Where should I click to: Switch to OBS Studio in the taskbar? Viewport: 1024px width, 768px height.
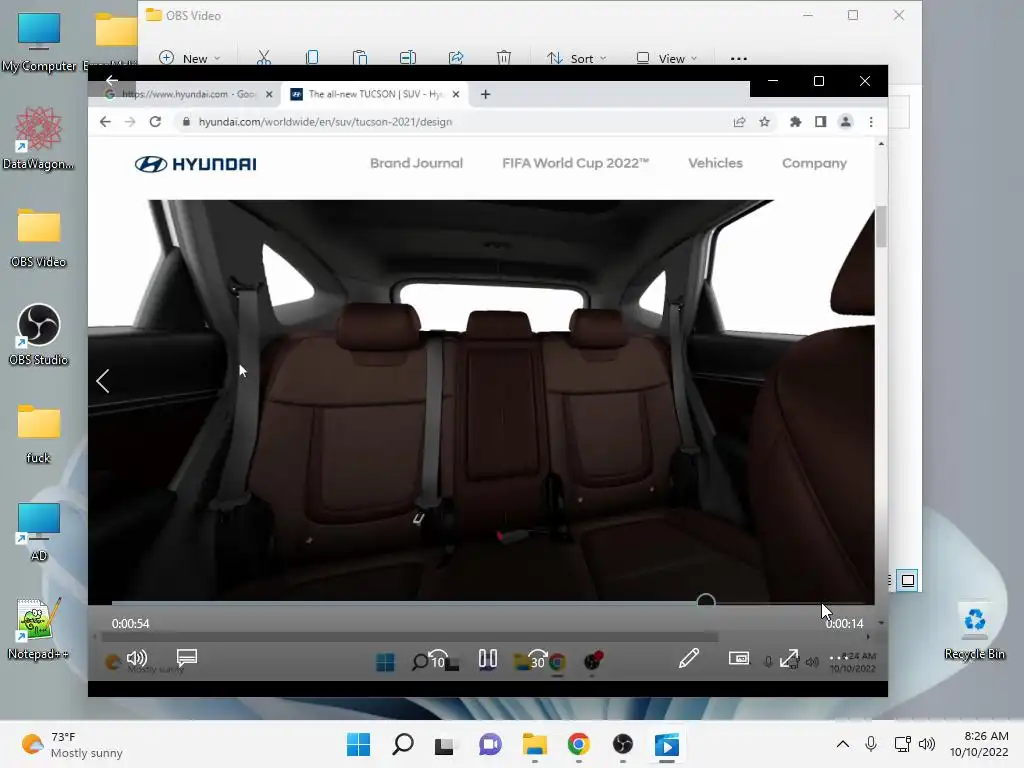[622, 744]
